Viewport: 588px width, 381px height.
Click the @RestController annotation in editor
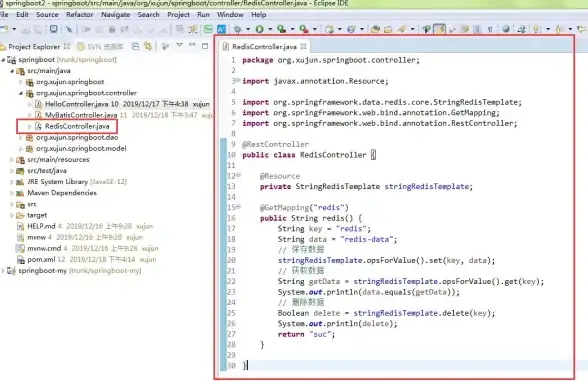(276, 144)
